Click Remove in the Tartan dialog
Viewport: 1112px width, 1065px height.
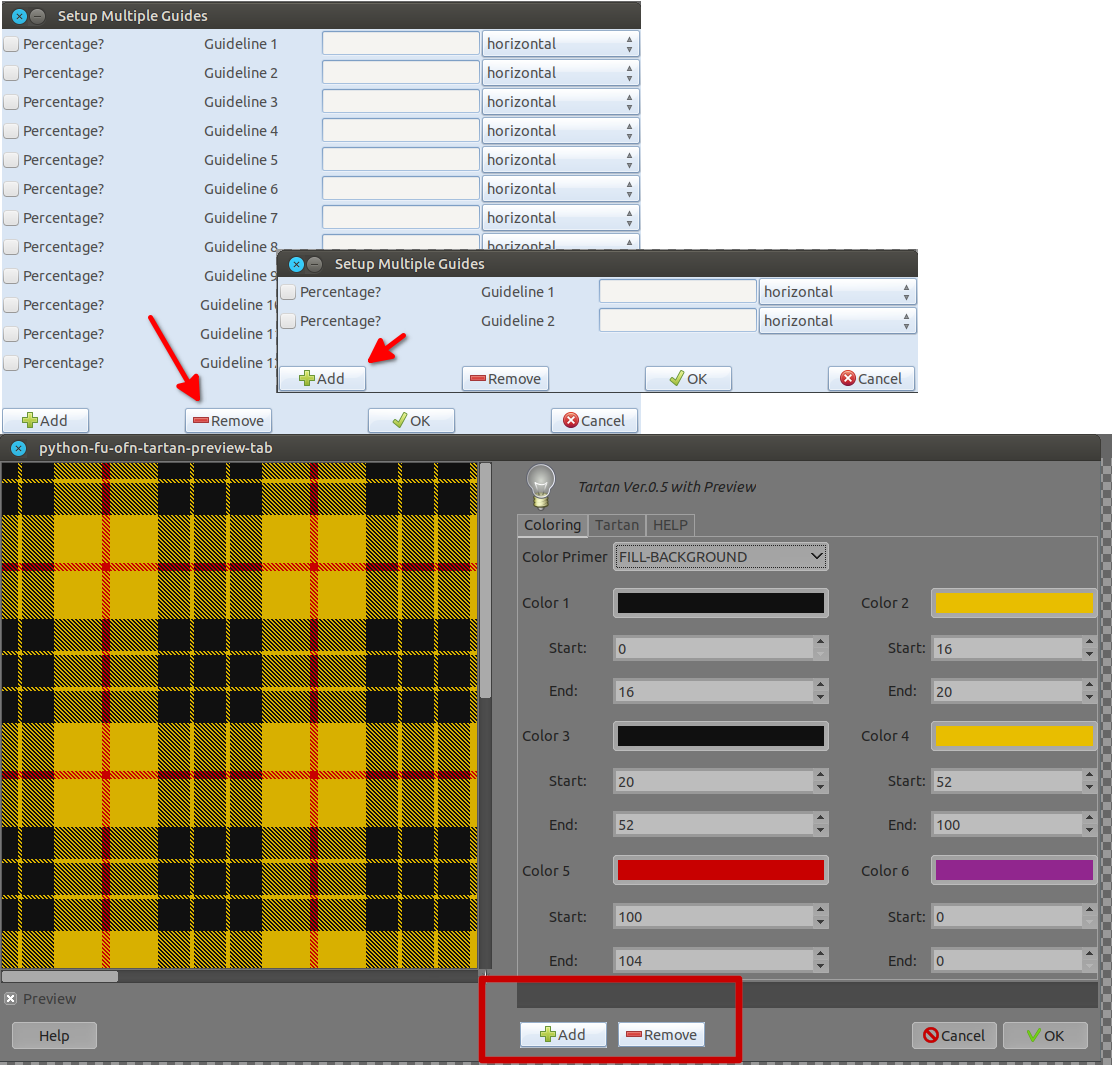(662, 1035)
